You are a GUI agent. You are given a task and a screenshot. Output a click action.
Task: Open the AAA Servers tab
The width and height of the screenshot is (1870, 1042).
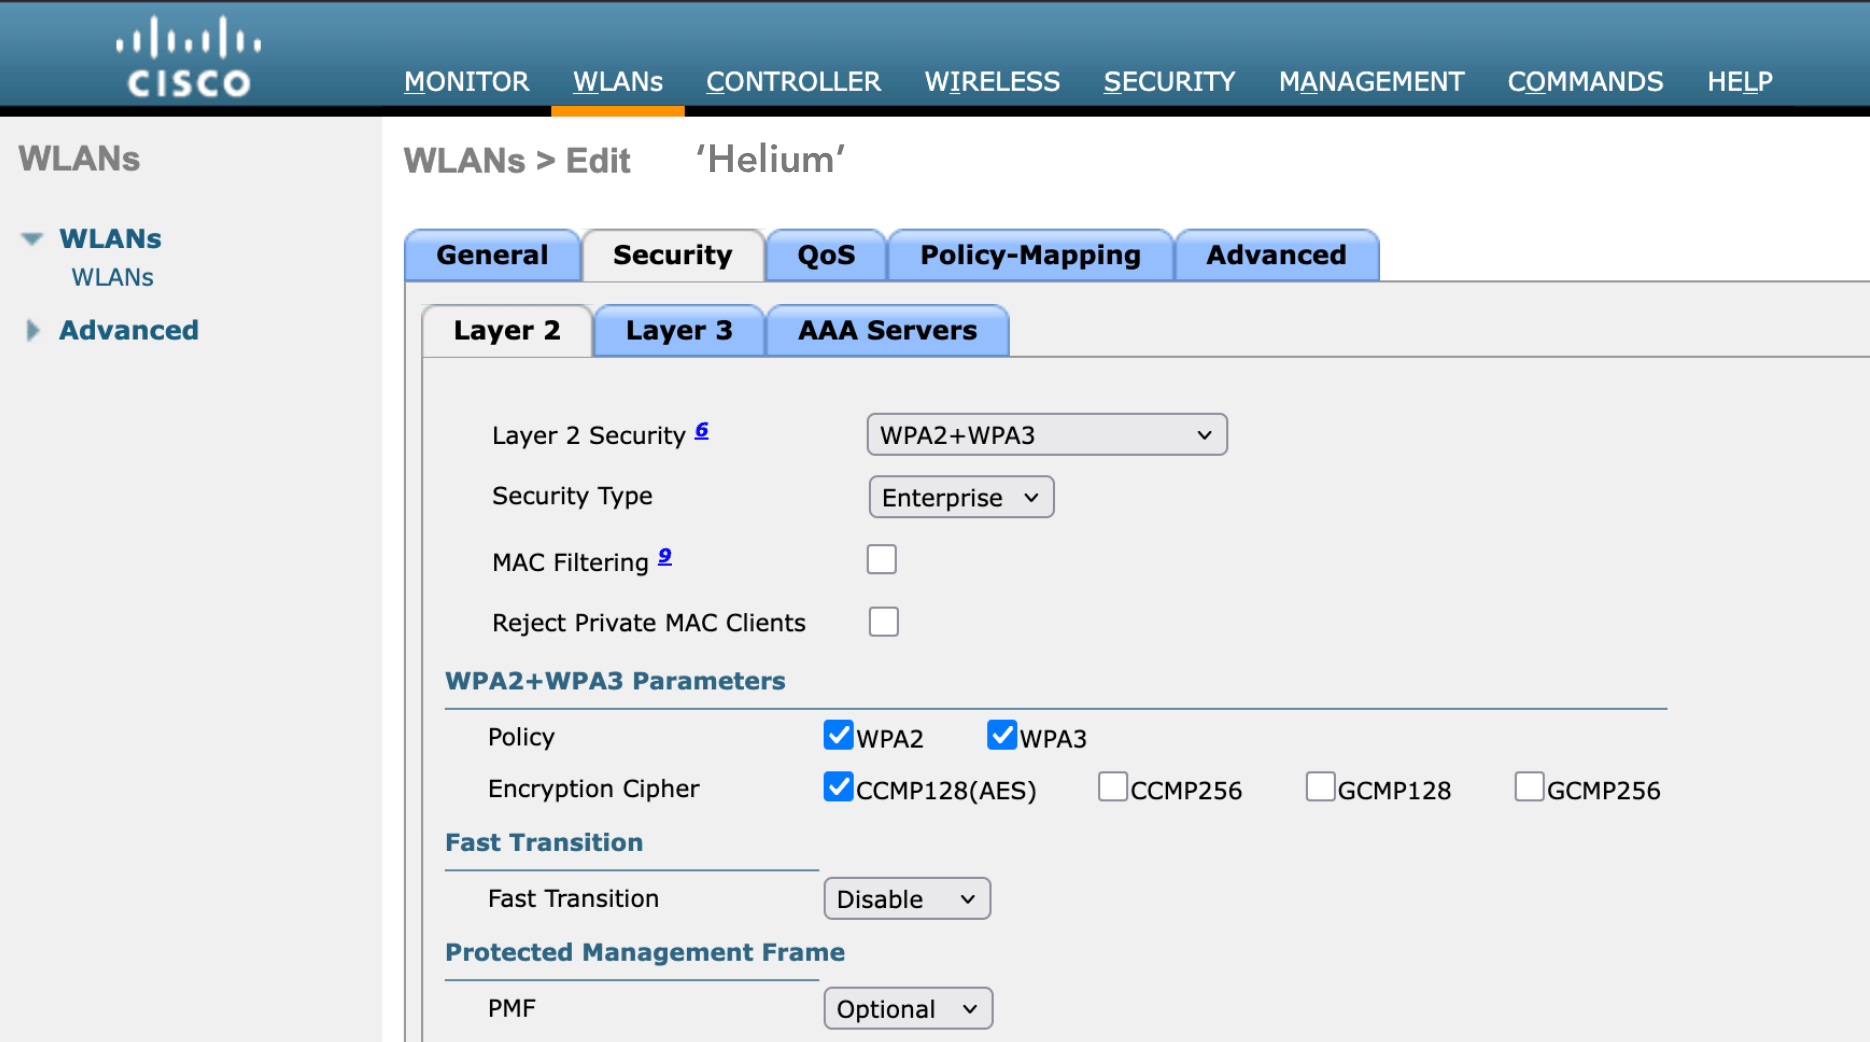pos(887,331)
